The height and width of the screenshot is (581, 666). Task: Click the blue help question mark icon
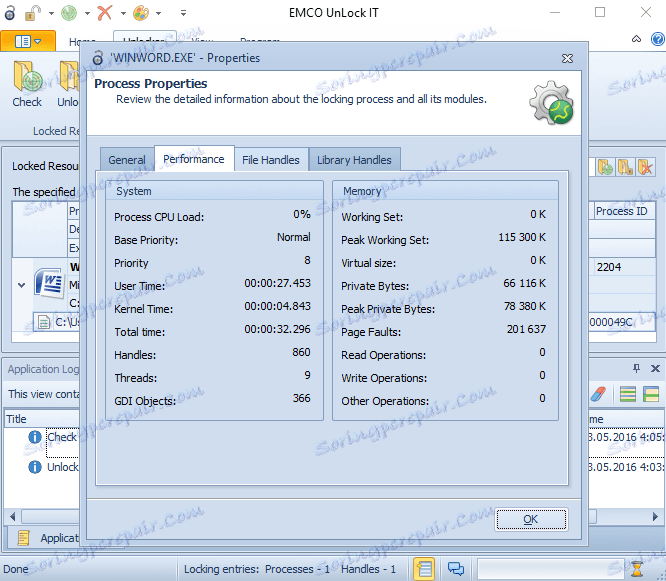[x=658, y=39]
